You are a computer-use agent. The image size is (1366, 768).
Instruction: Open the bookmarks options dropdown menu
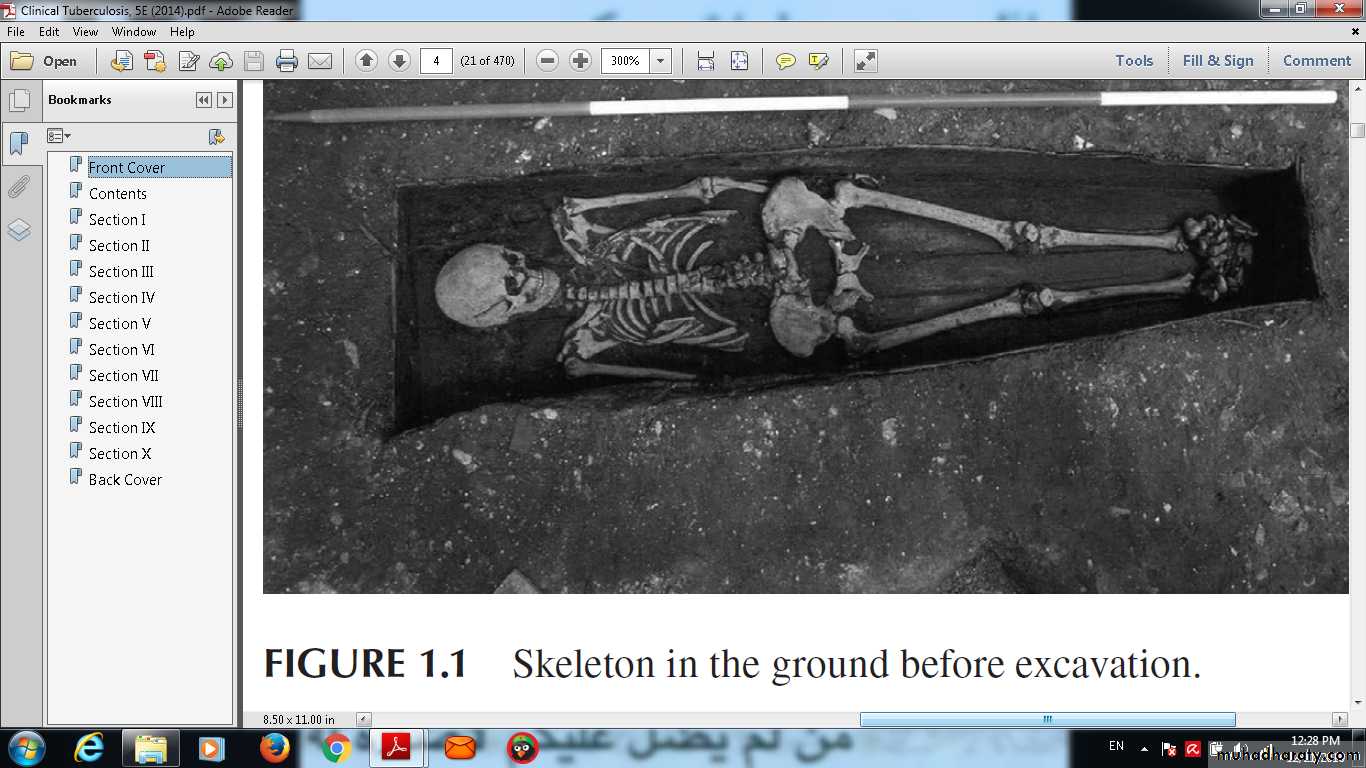point(59,136)
